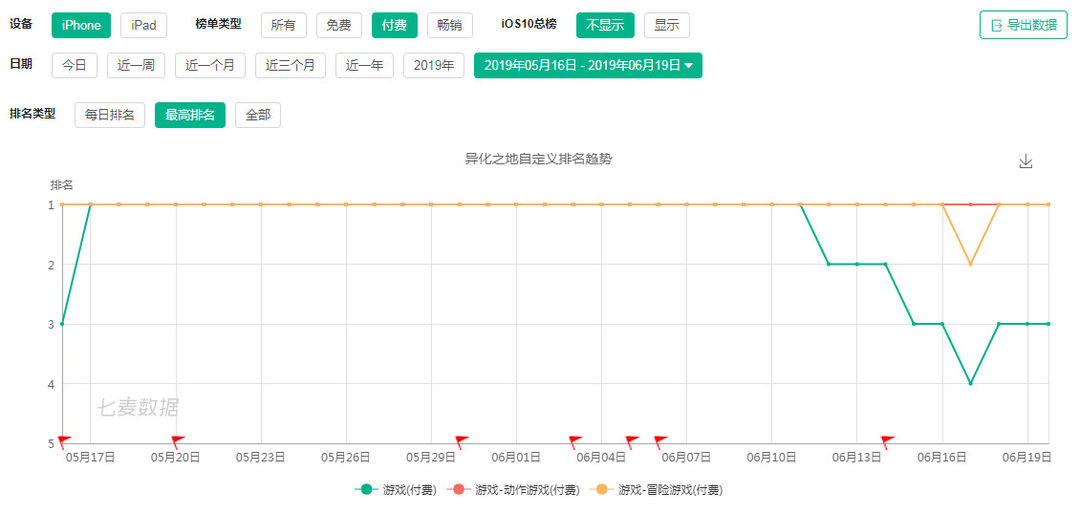1080x514 pixels.
Task: Select 近三个月 date range
Action: pyautogui.click(x=291, y=65)
